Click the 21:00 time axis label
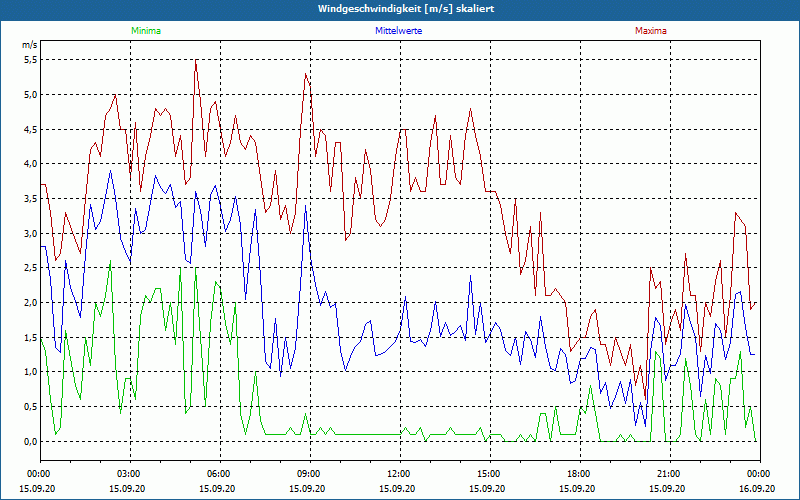 670,474
